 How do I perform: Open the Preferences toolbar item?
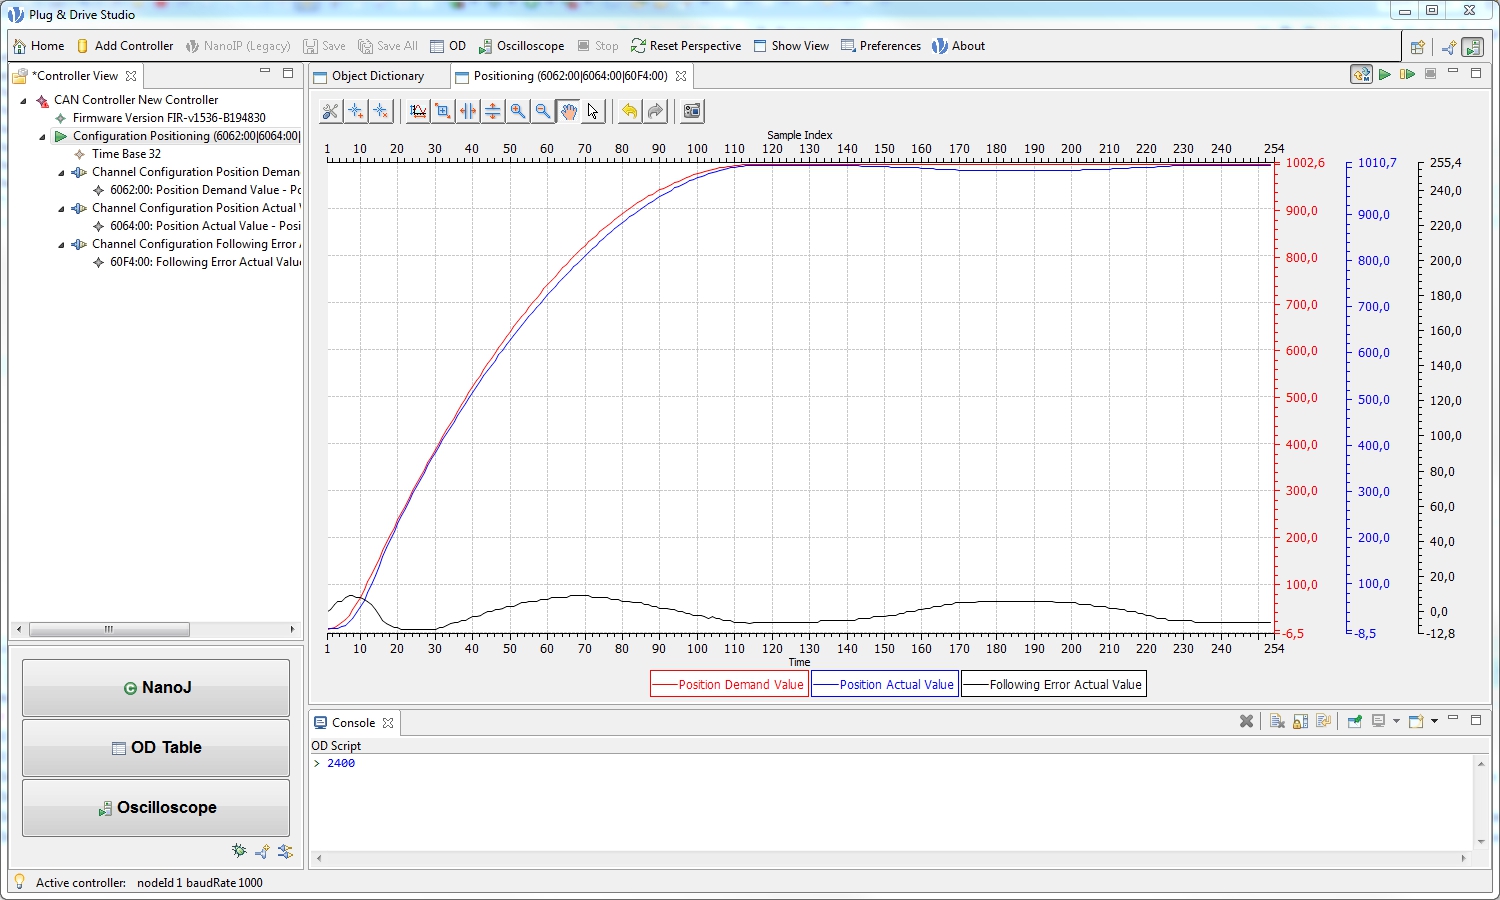tap(880, 46)
